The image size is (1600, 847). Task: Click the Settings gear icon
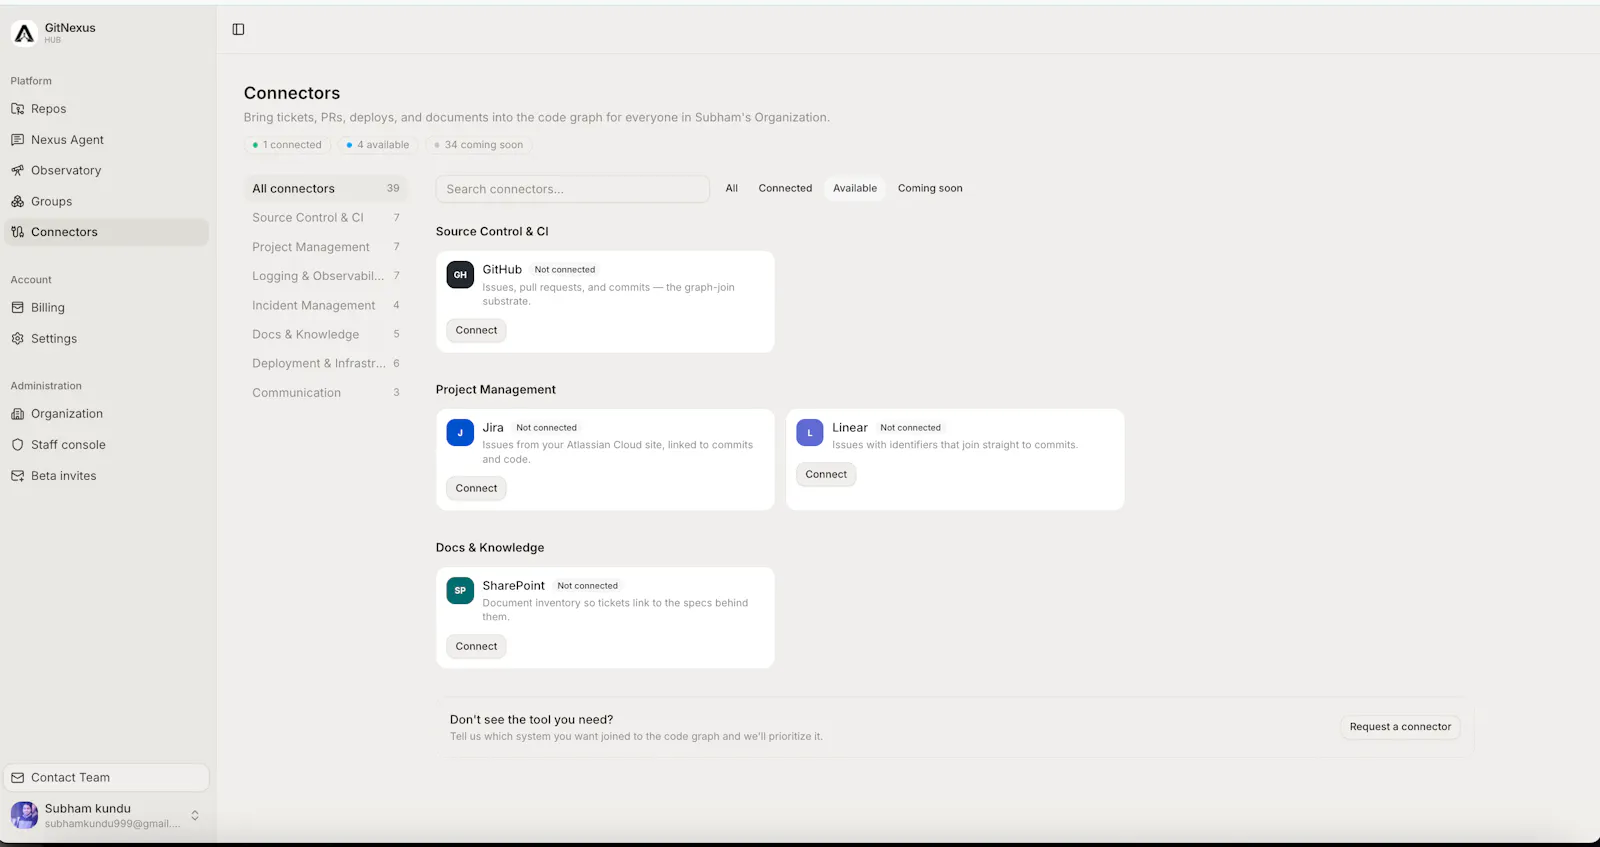coord(17,339)
